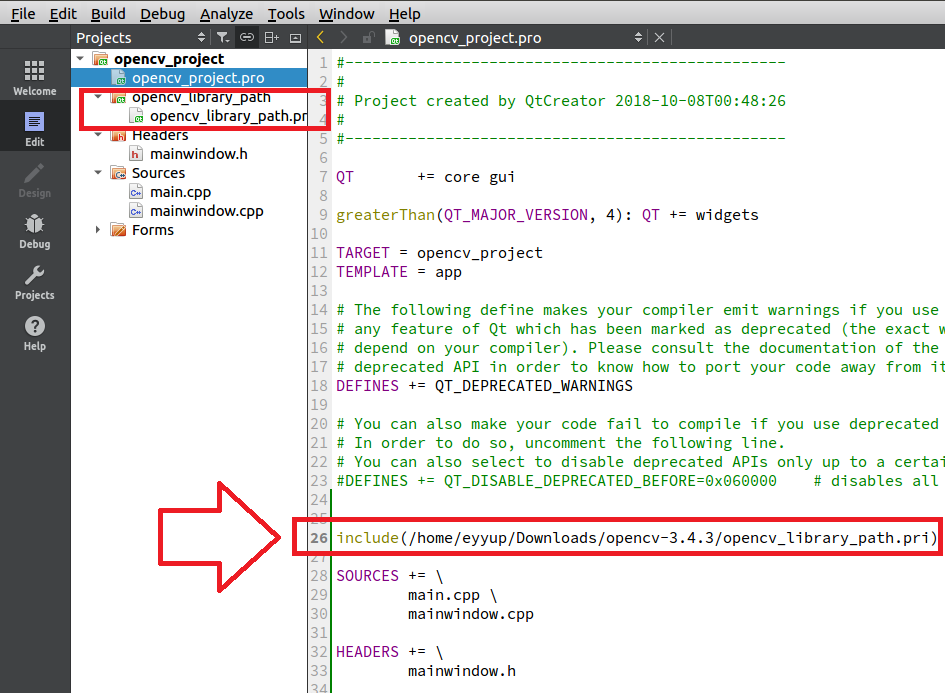The height and width of the screenshot is (693, 945).
Task: Click the TARGET = opencv_project line
Action: coord(439,252)
